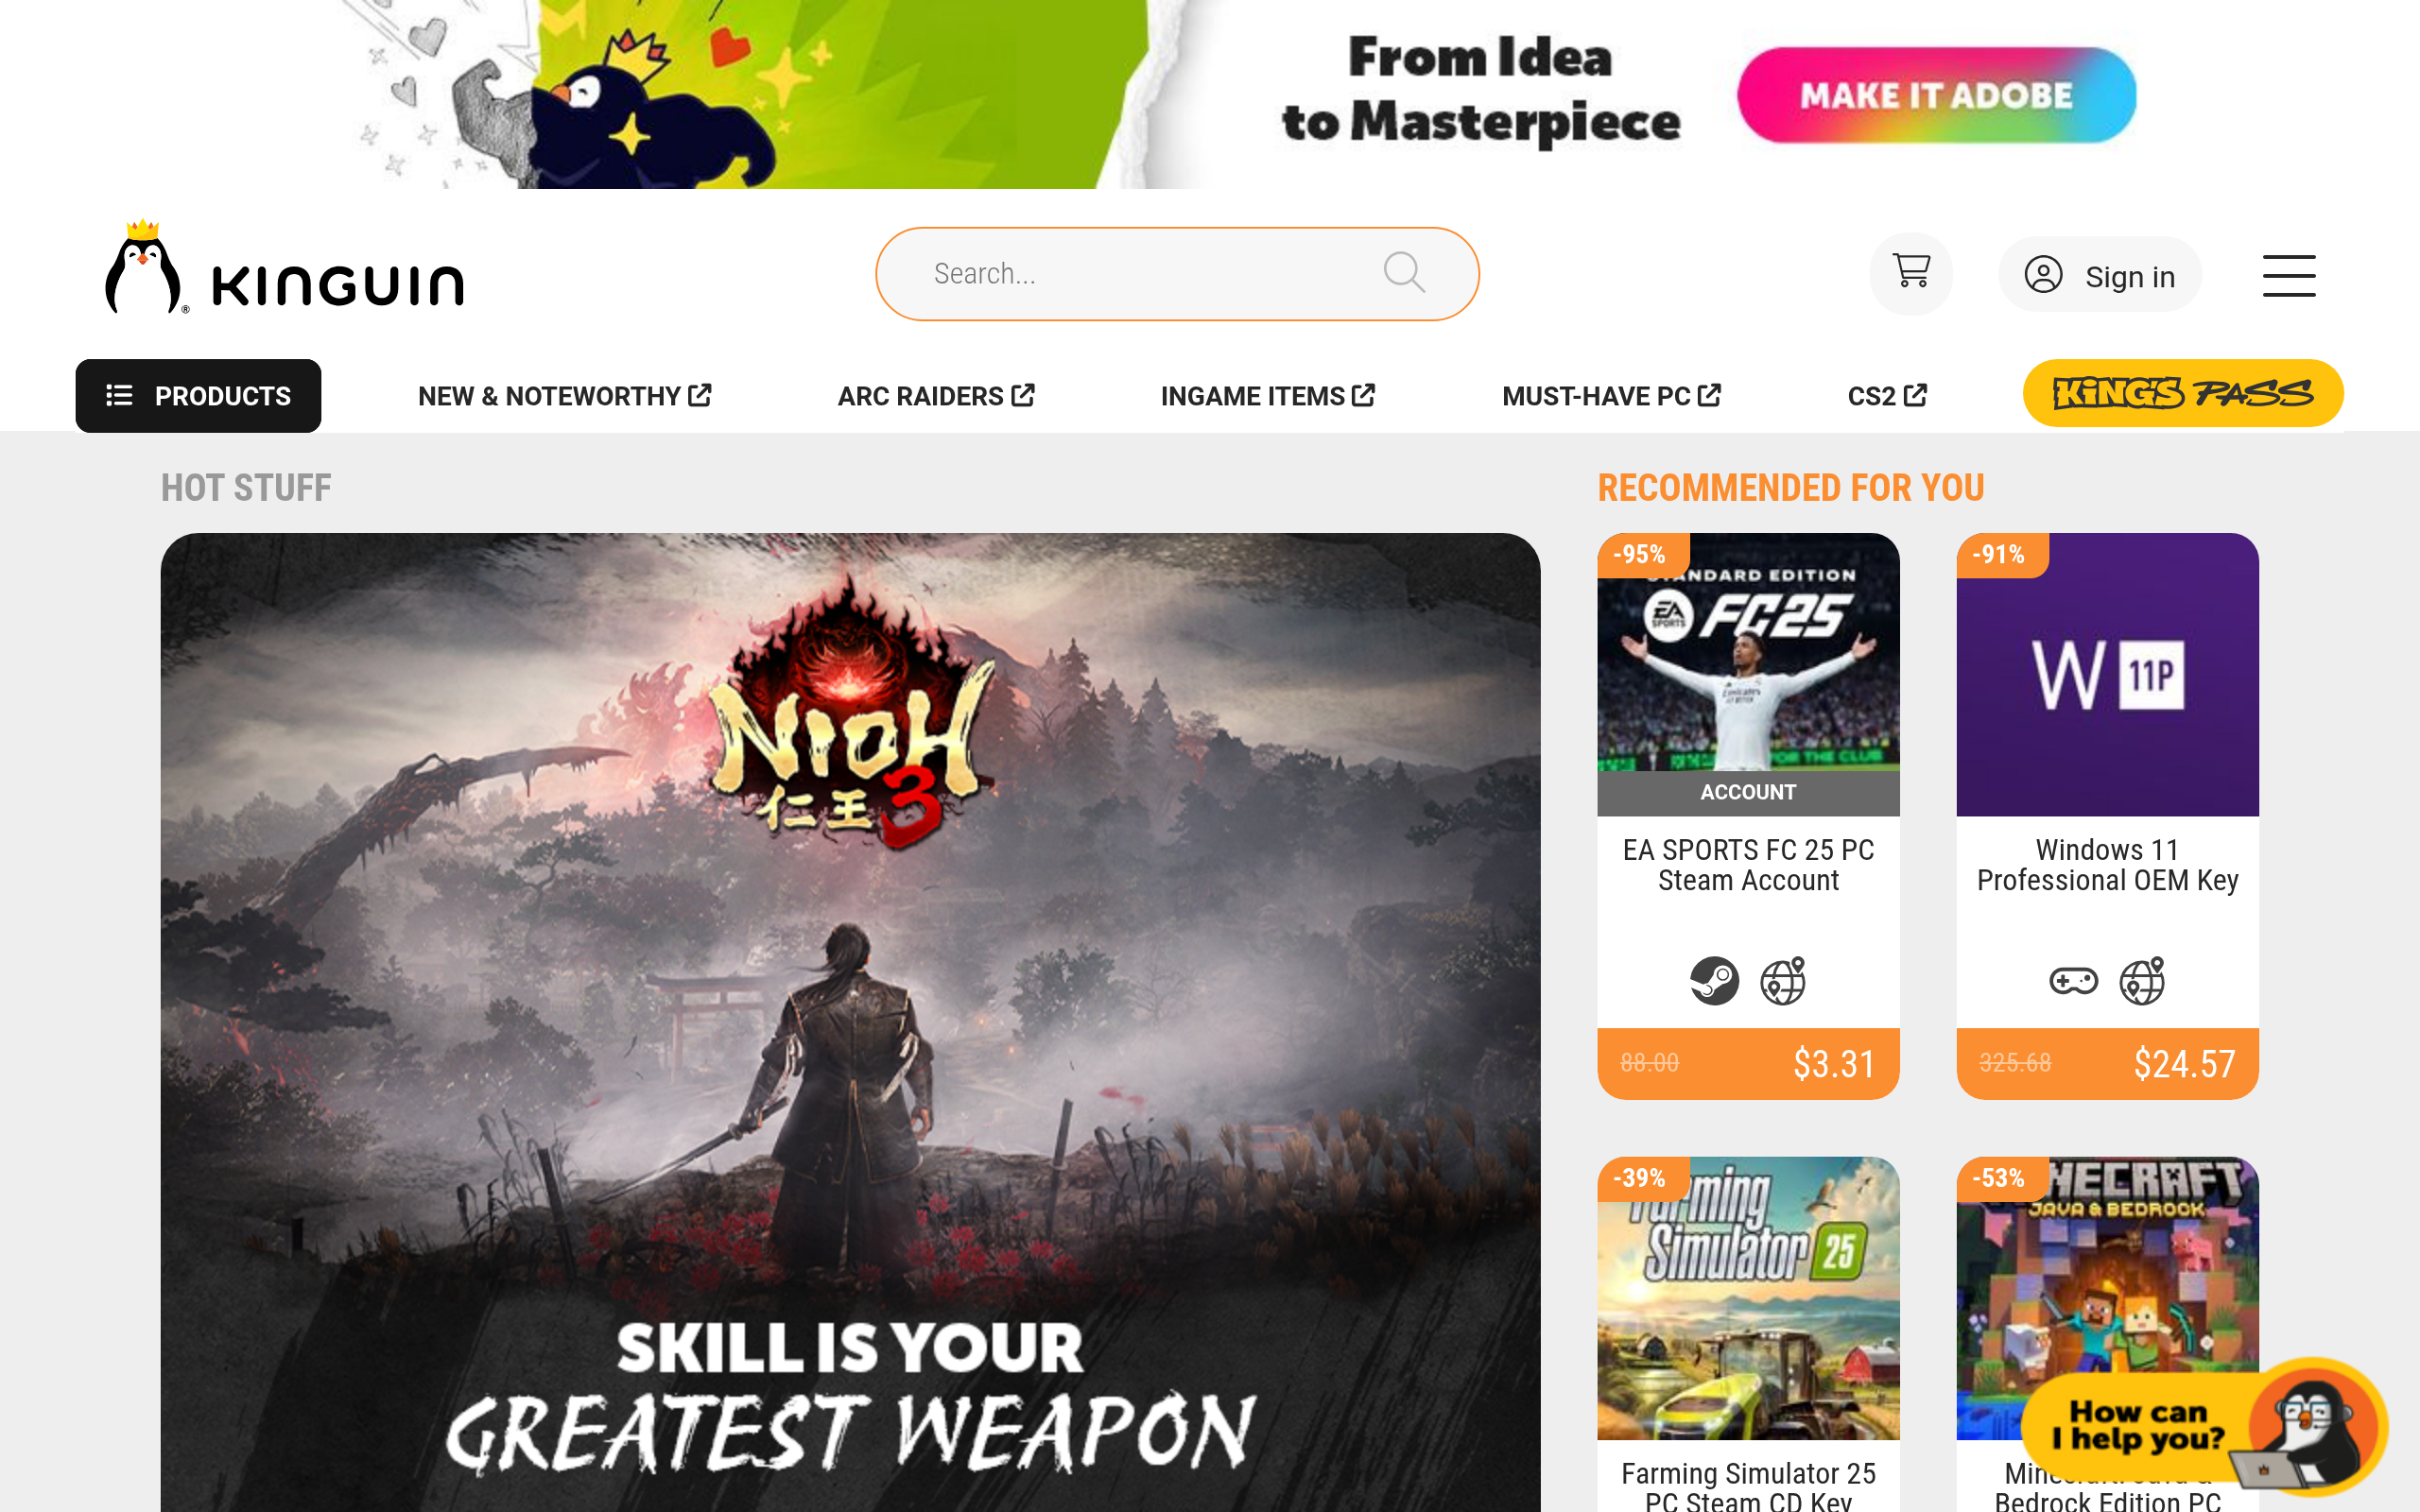The image size is (2420, 1512).
Task: Open the CS2 link
Action: click(1887, 396)
